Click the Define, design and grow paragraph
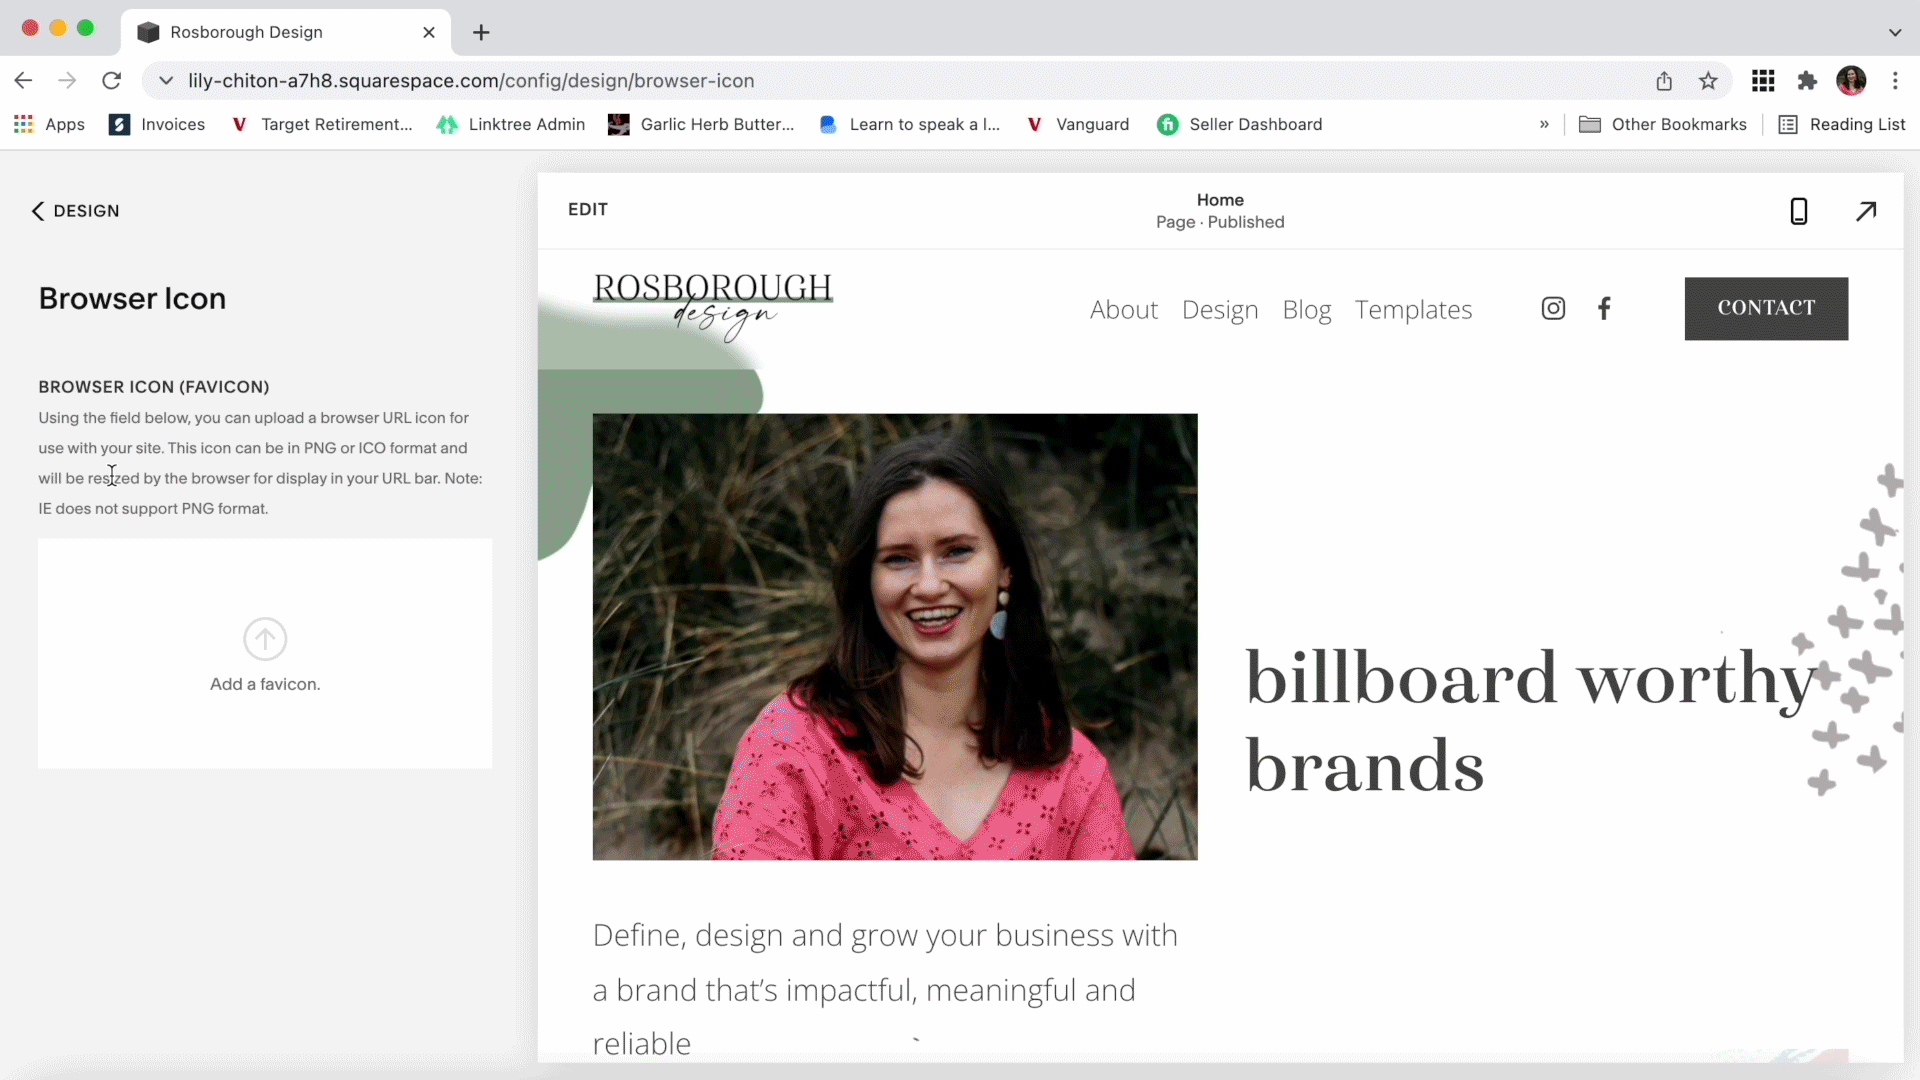The height and width of the screenshot is (1080, 1920). pos(885,989)
